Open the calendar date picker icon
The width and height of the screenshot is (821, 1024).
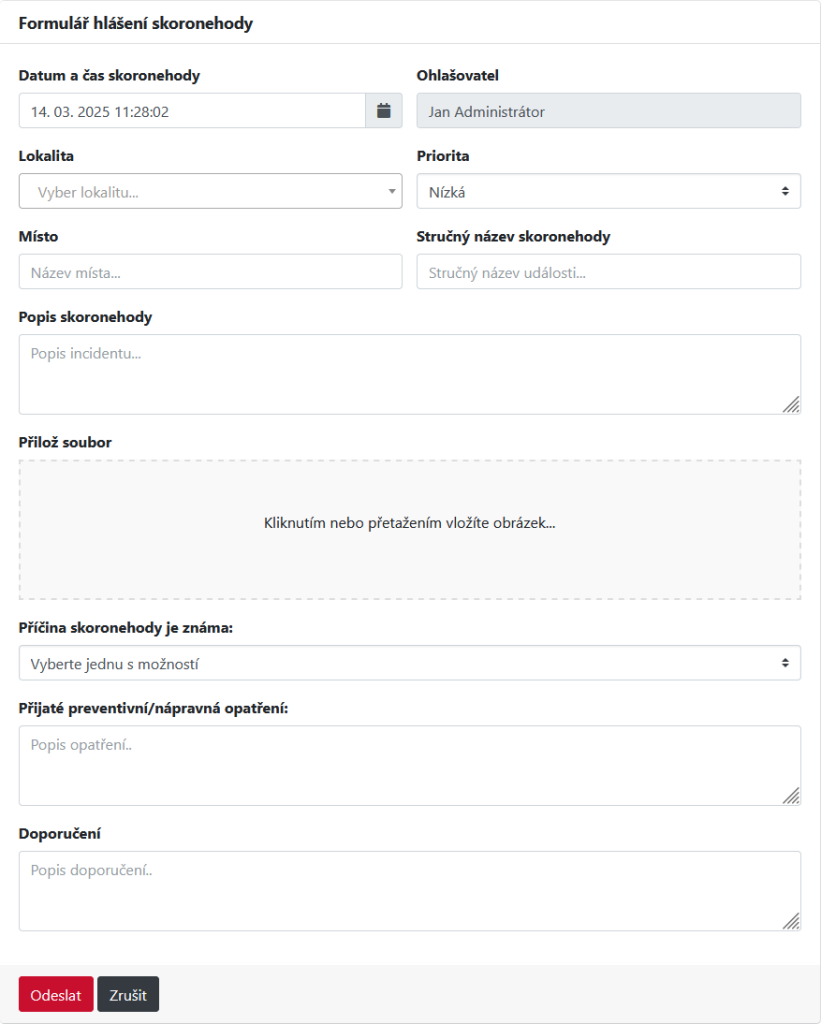pyautogui.click(x=383, y=111)
